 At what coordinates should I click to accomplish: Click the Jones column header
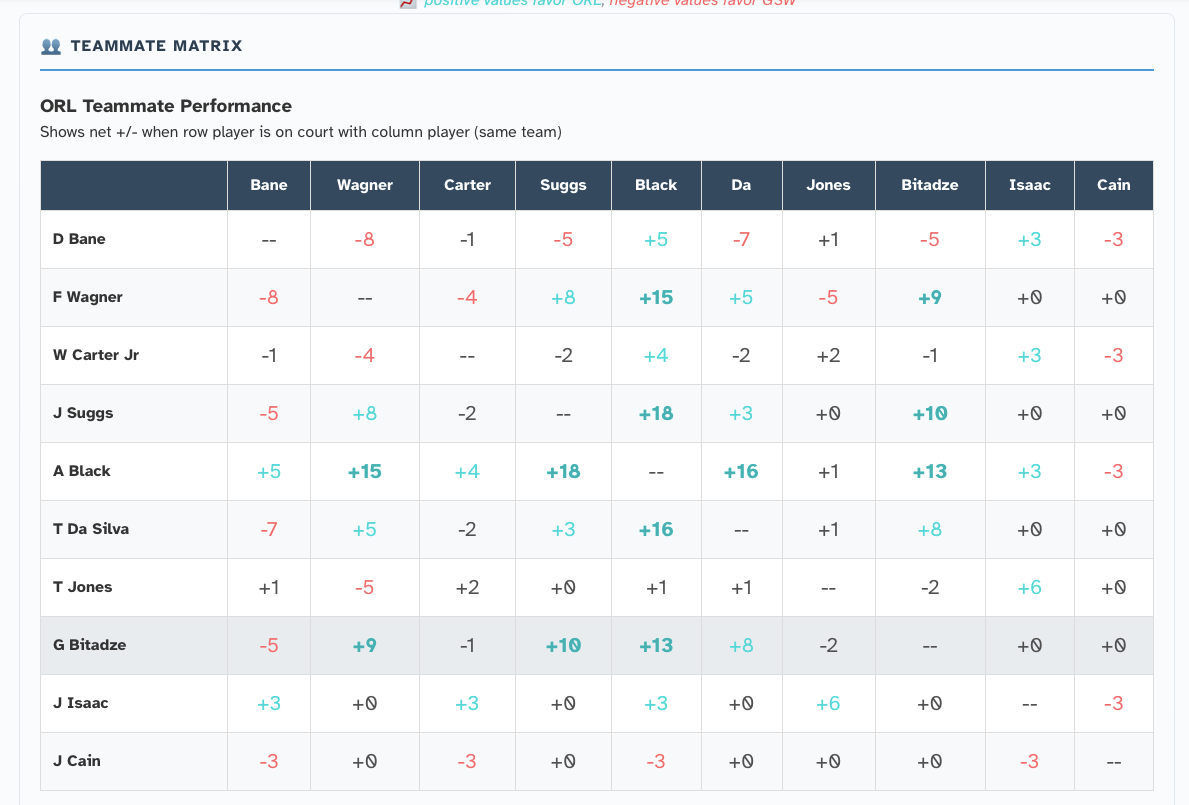829,185
